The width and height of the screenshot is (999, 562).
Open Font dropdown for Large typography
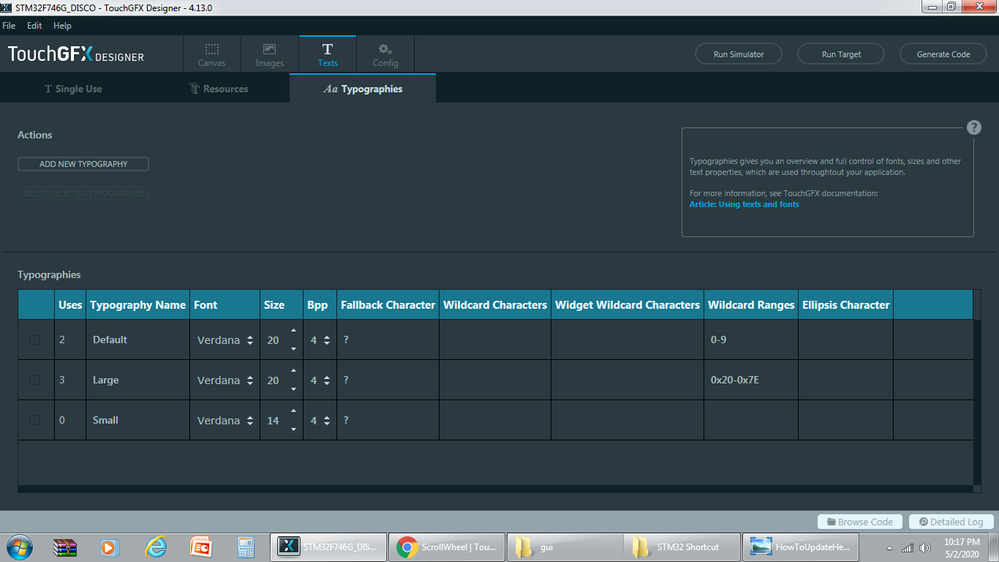[225, 380]
